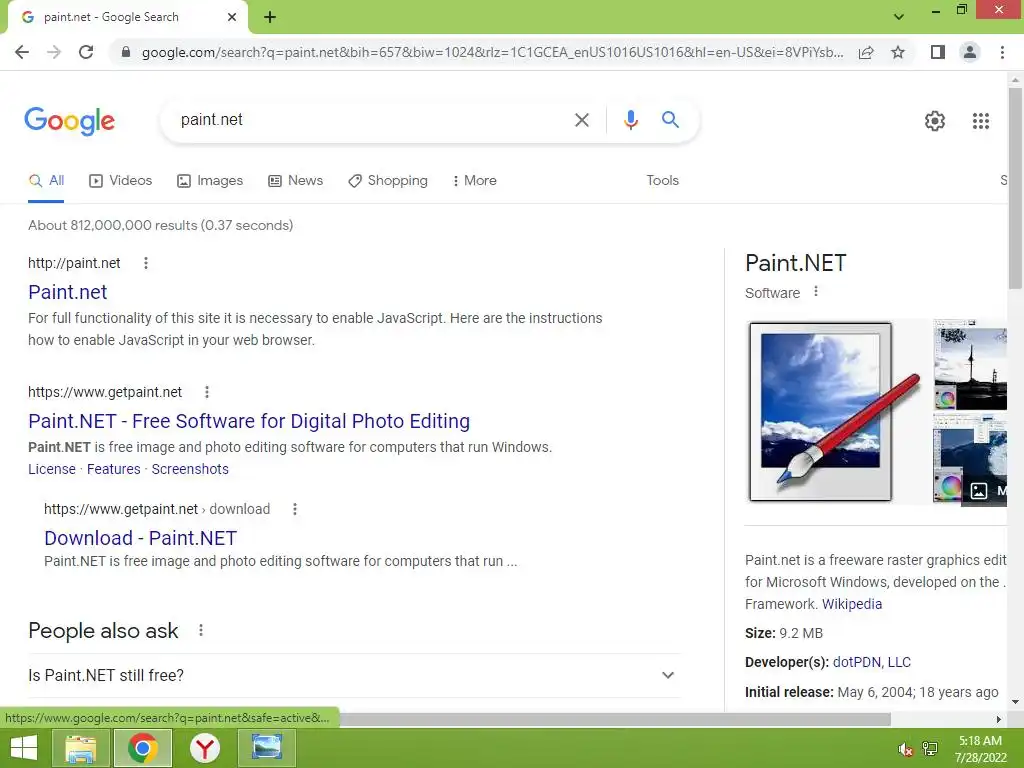1024x768 pixels.
Task: Click the horizontal scrollbar at page bottom
Action: pyautogui.click(x=614, y=719)
